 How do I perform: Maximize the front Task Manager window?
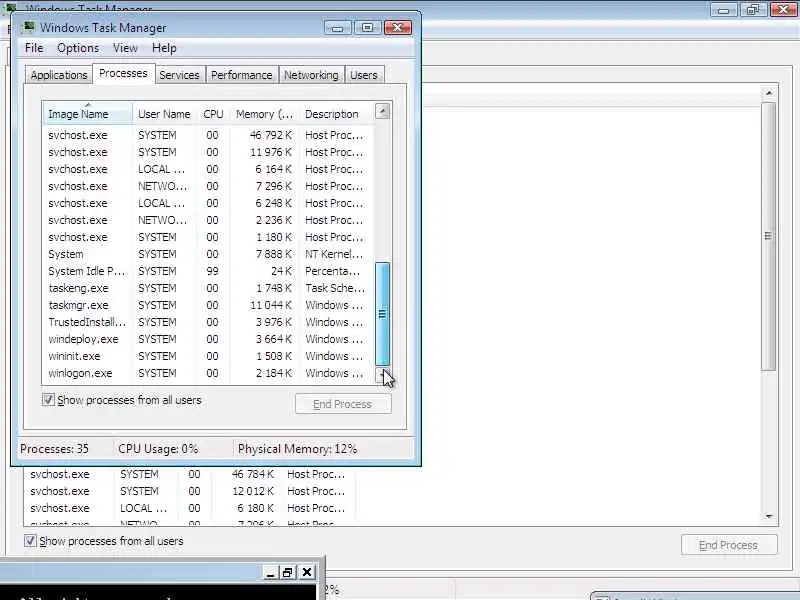pyautogui.click(x=367, y=28)
